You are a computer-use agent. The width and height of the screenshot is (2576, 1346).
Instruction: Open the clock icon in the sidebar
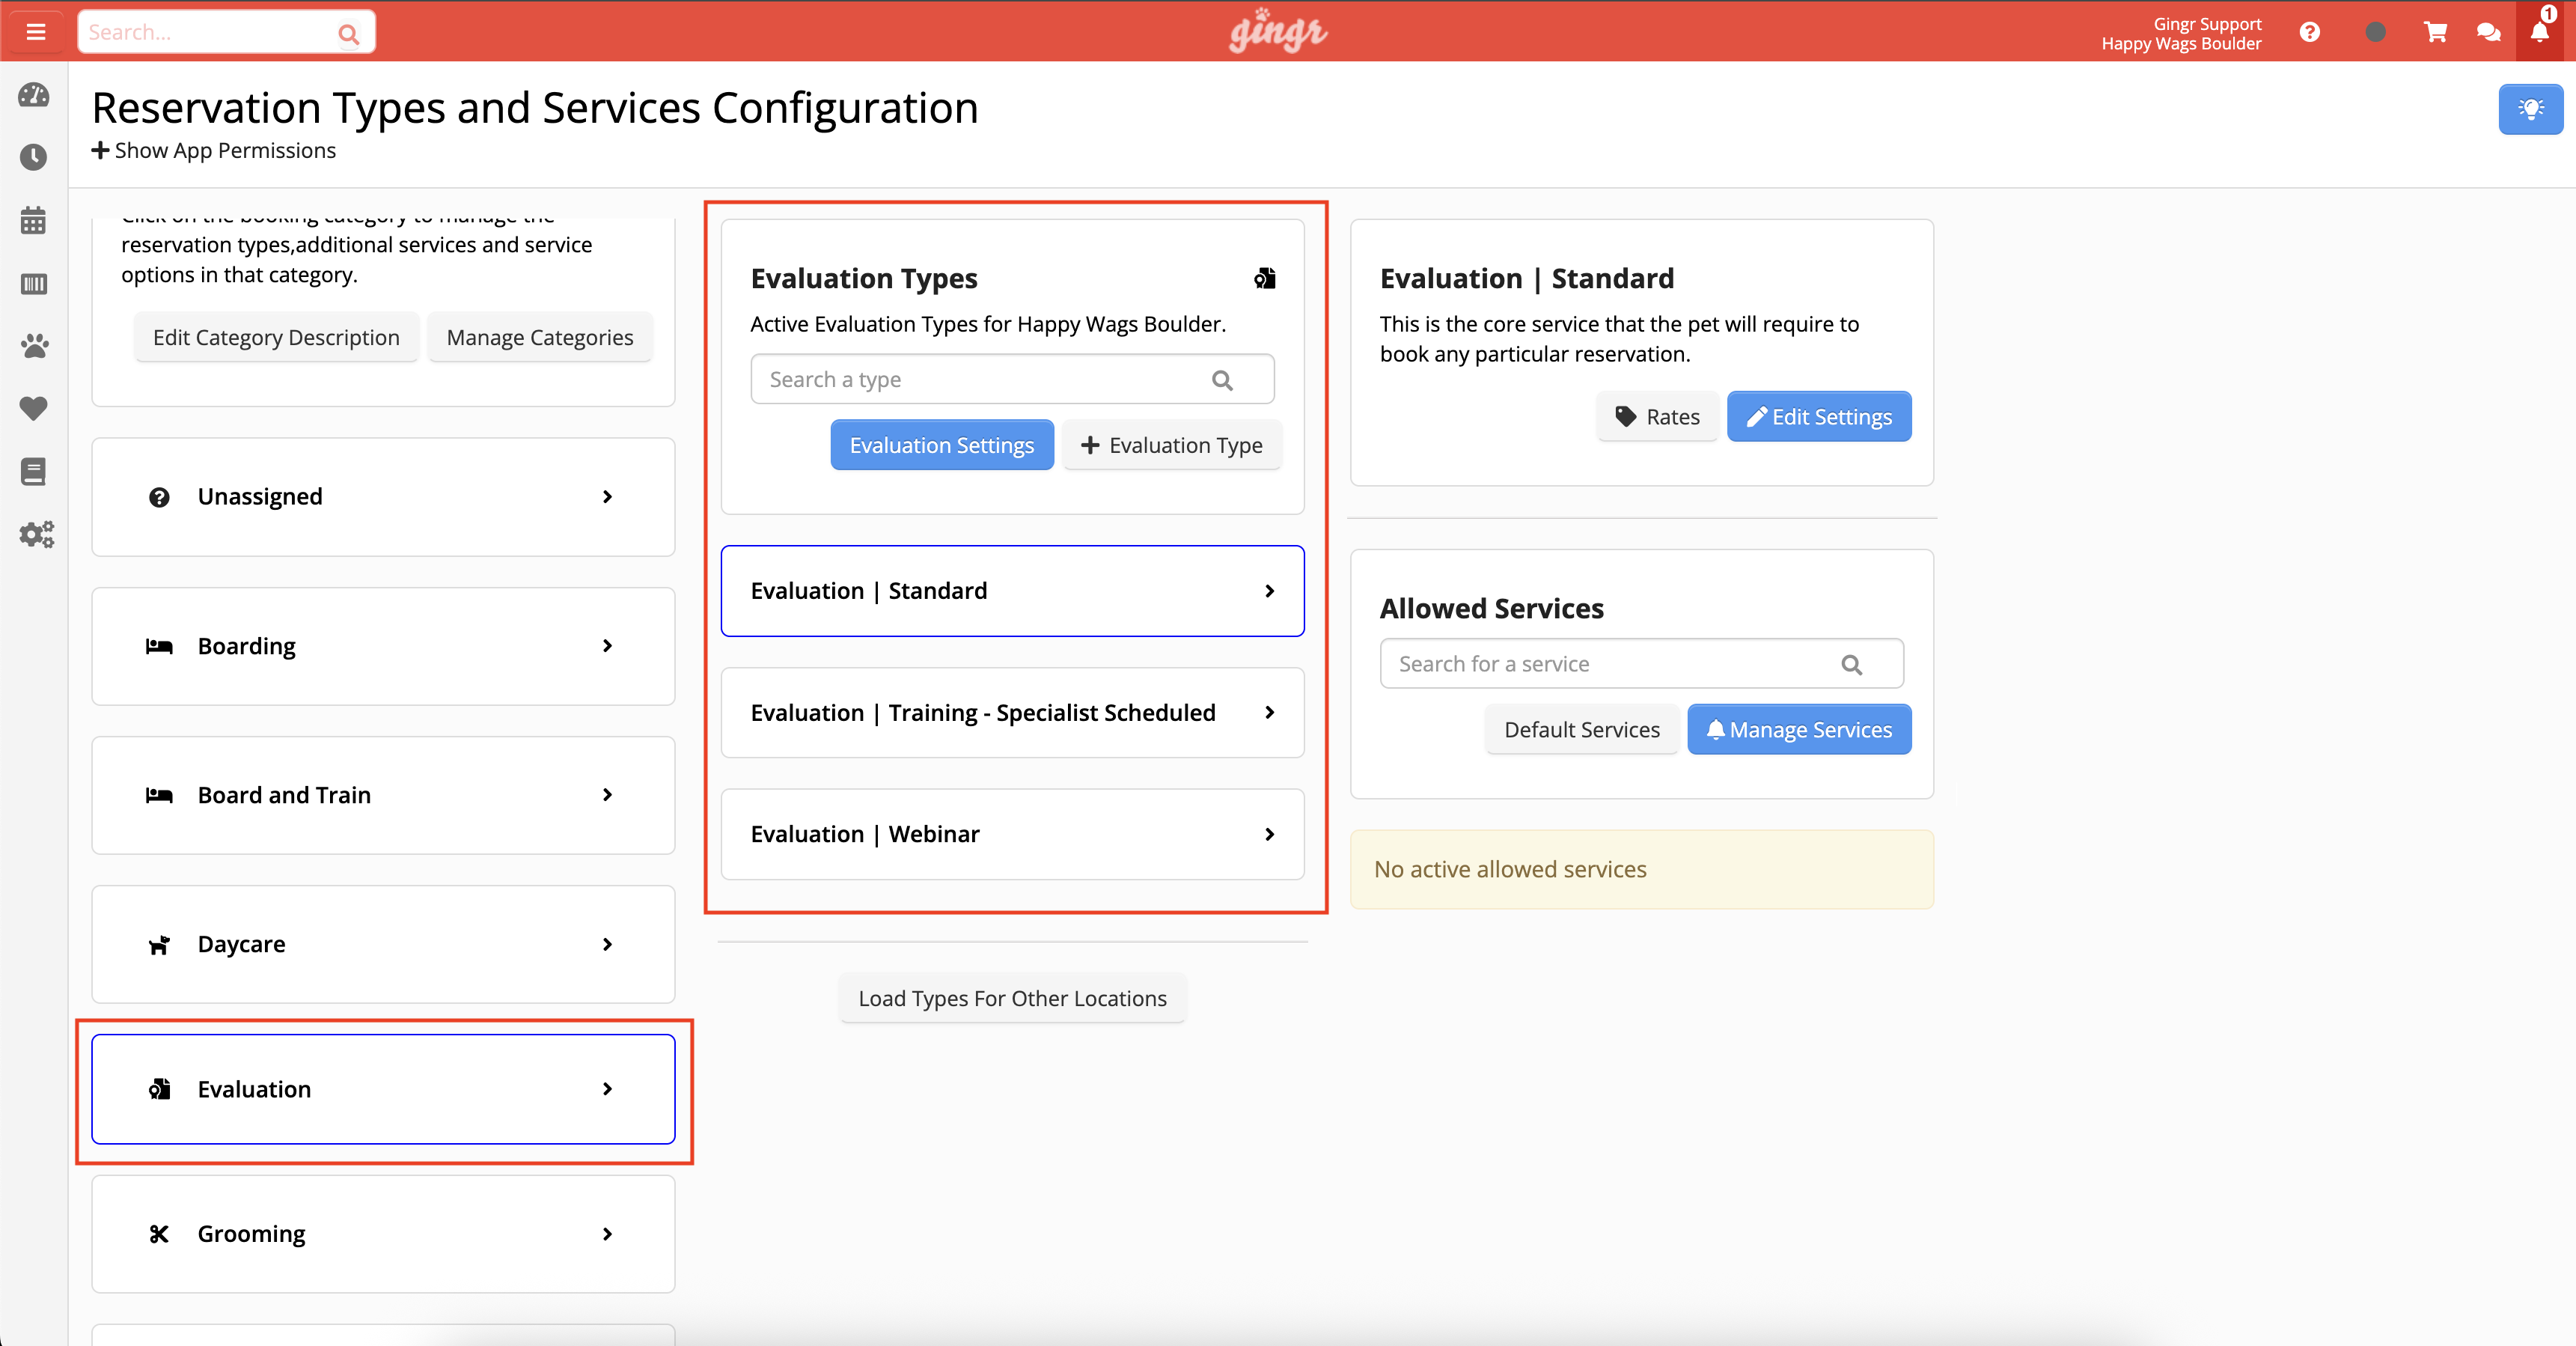(34, 157)
